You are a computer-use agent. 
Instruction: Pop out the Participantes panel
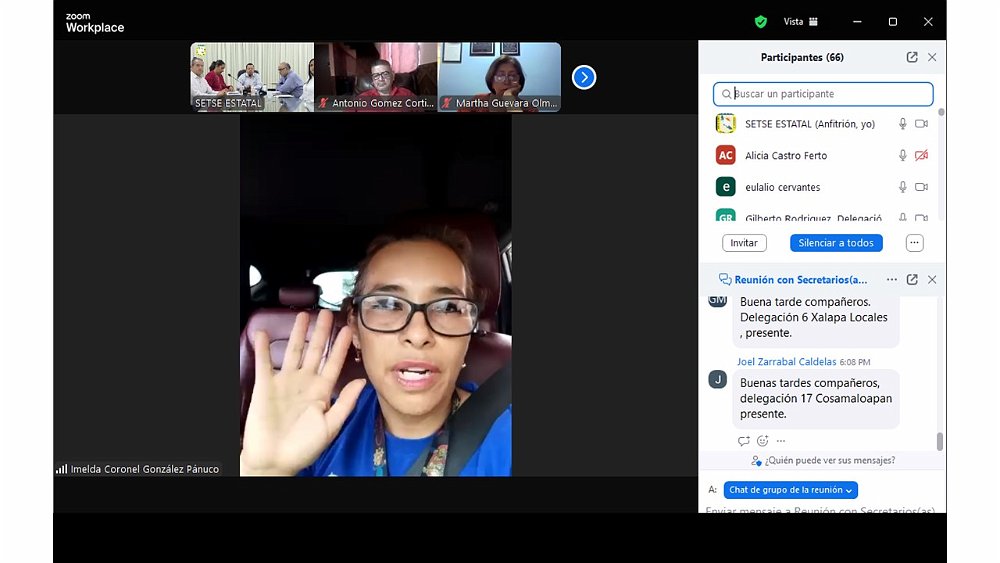click(912, 58)
